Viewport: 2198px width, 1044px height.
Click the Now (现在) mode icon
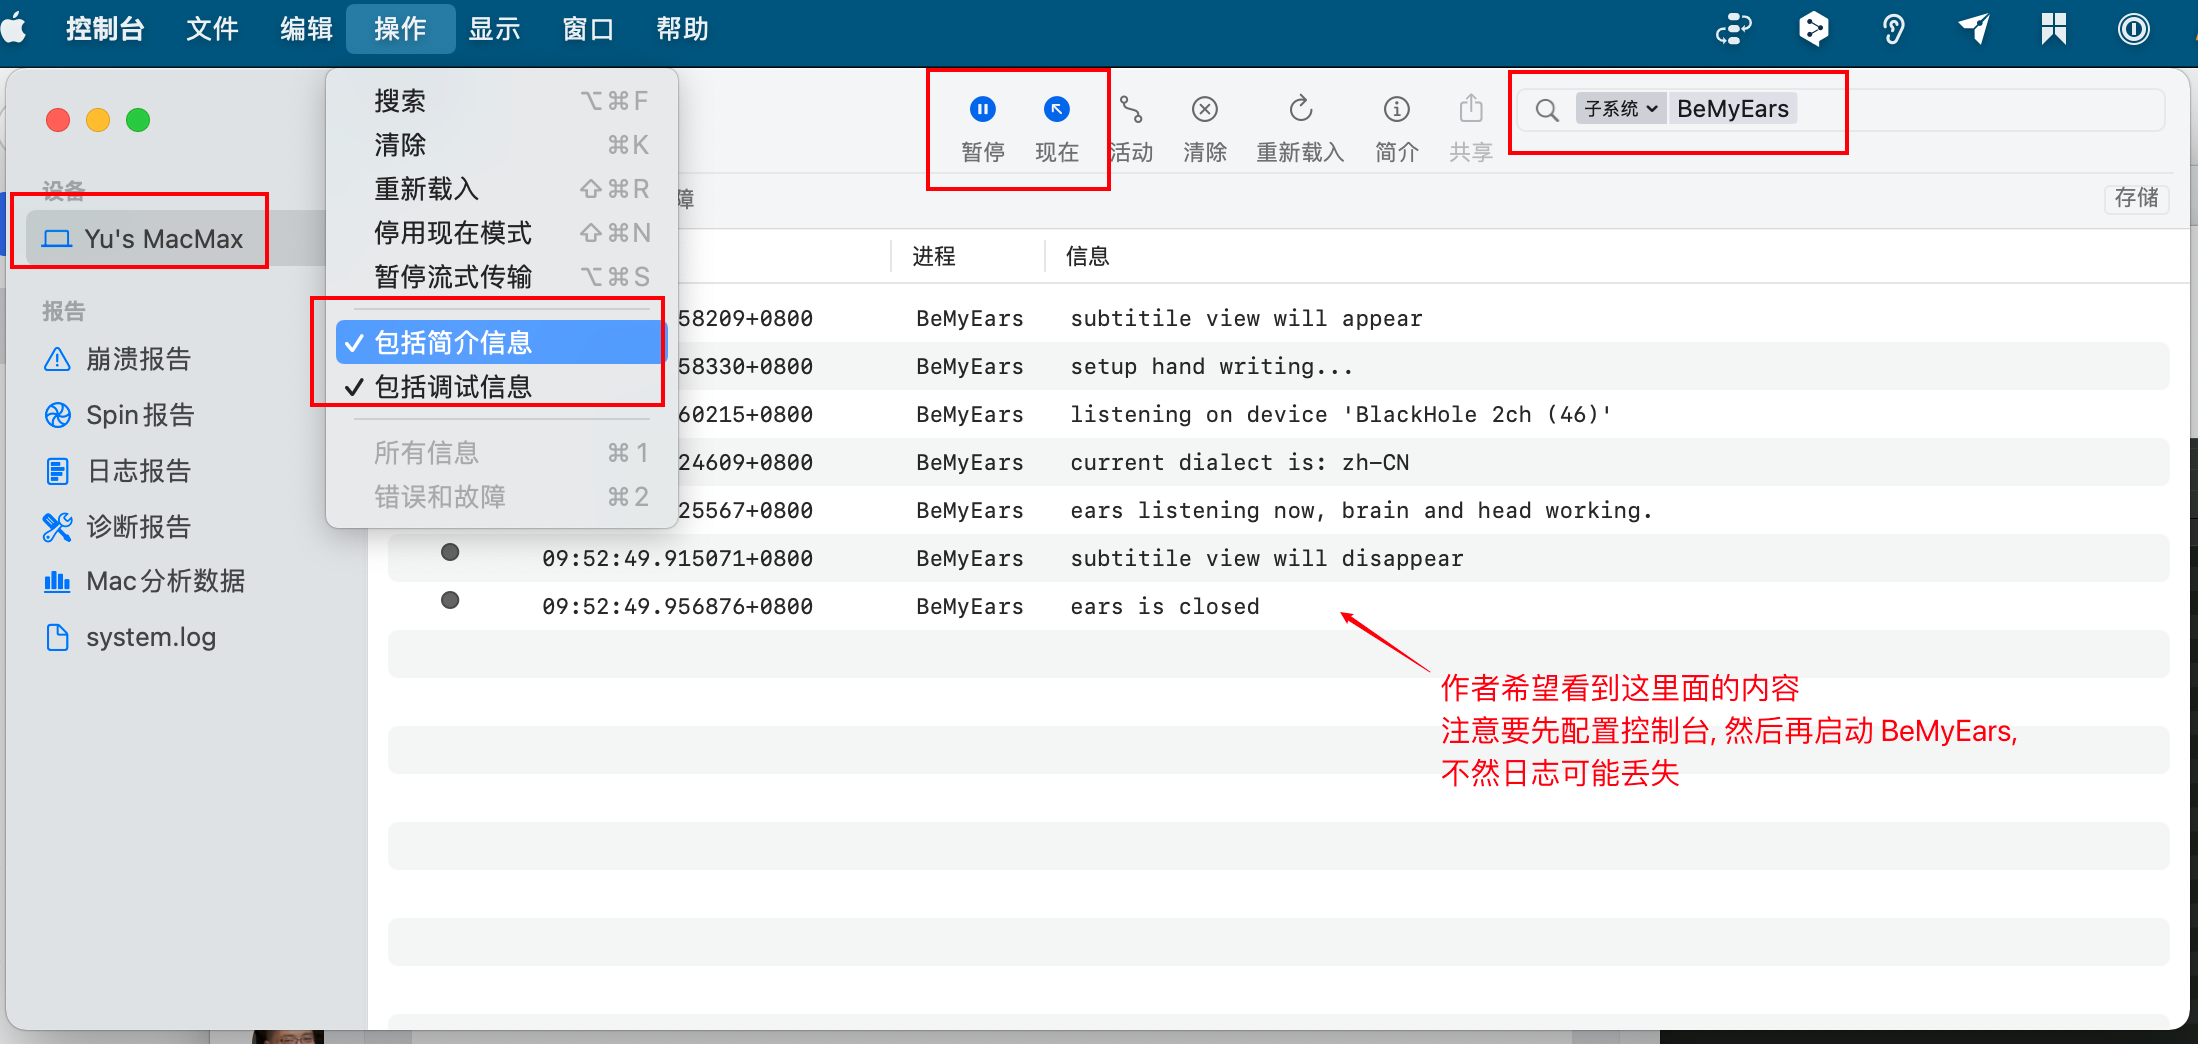[1056, 109]
